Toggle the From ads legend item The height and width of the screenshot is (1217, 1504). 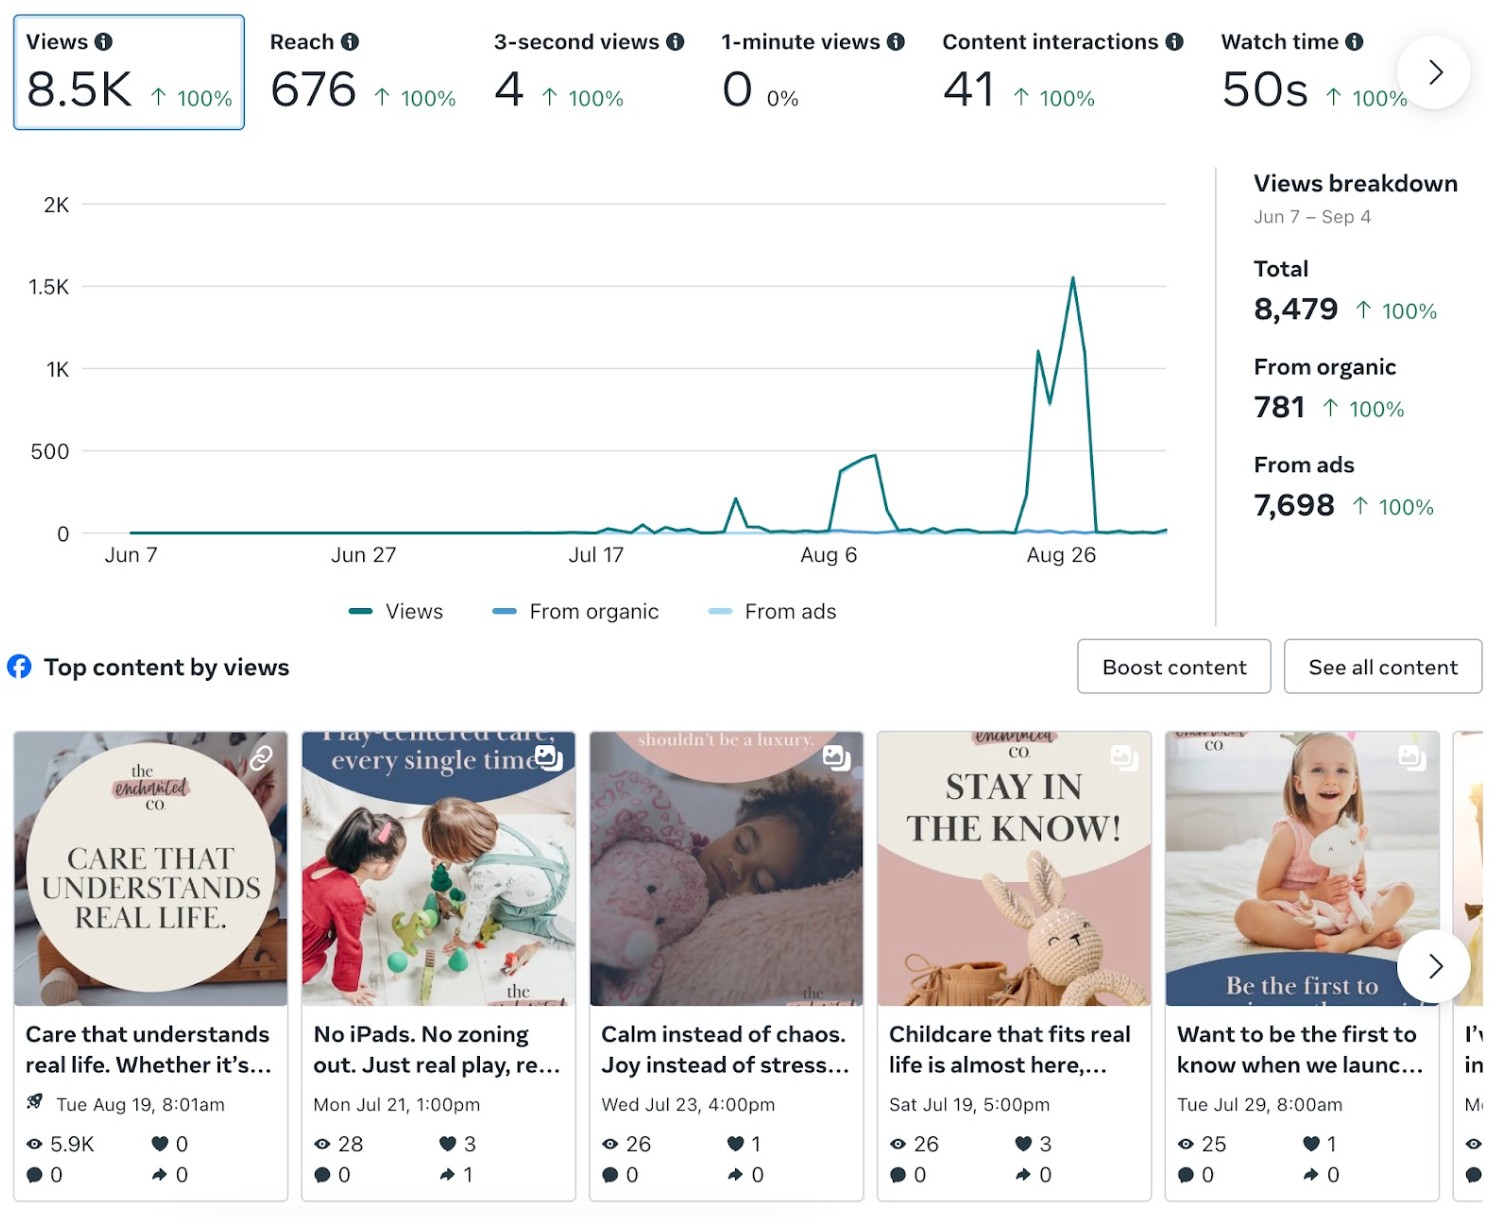pos(772,612)
